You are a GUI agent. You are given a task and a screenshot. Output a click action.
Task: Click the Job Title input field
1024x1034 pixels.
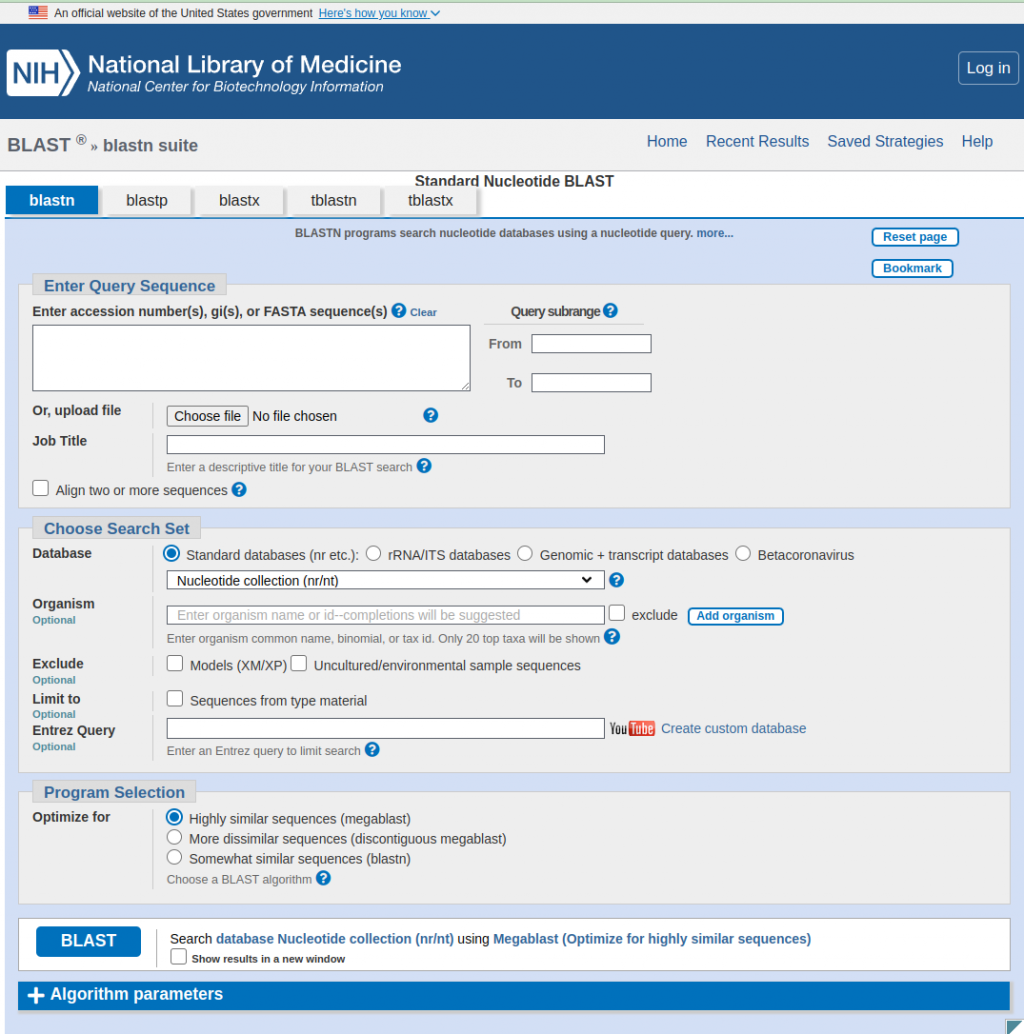click(386, 444)
